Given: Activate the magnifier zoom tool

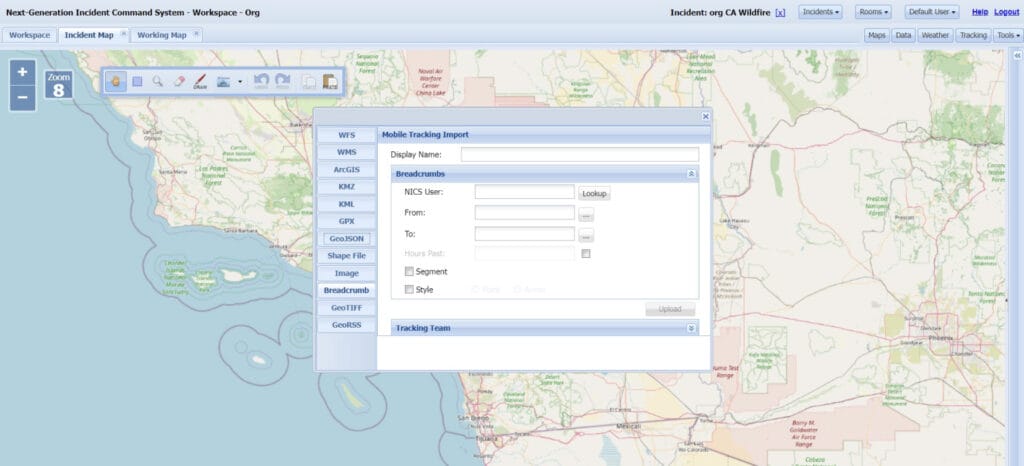Looking at the screenshot, I should tap(158, 81).
